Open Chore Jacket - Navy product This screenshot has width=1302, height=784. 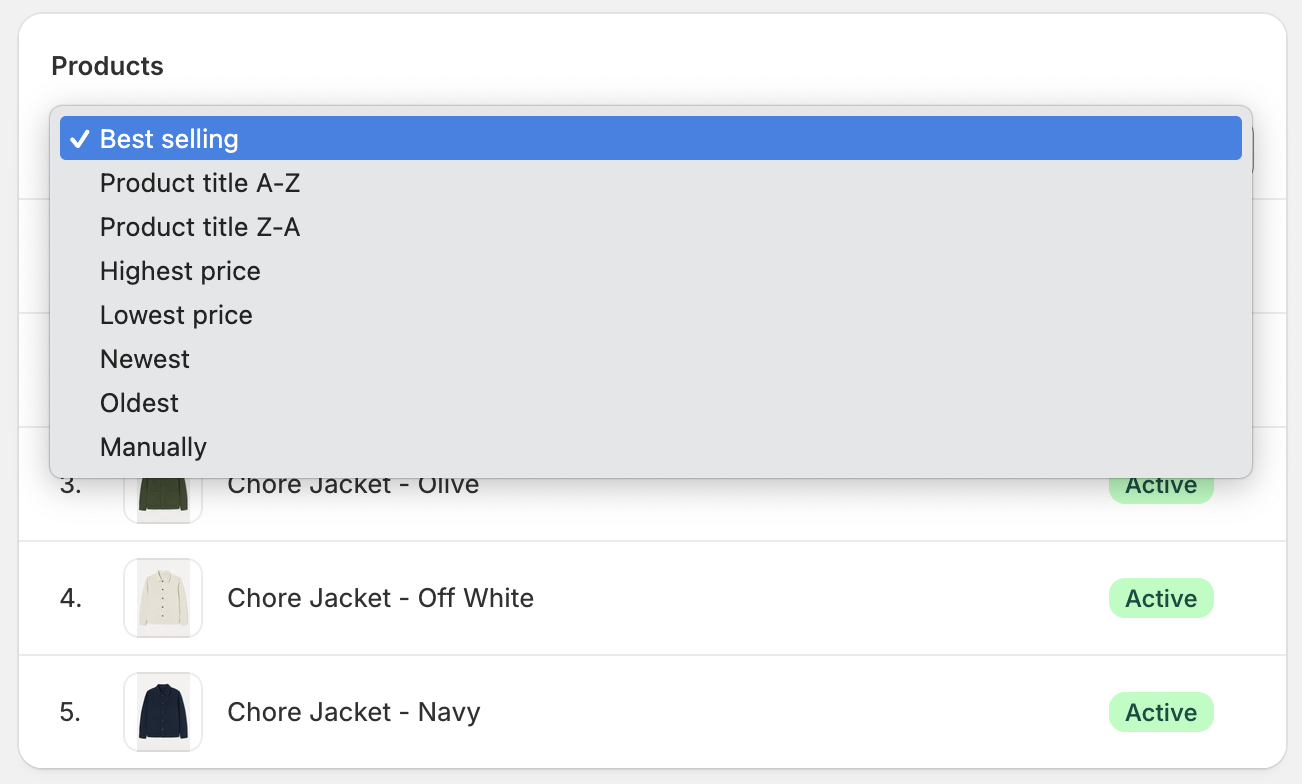tap(354, 712)
